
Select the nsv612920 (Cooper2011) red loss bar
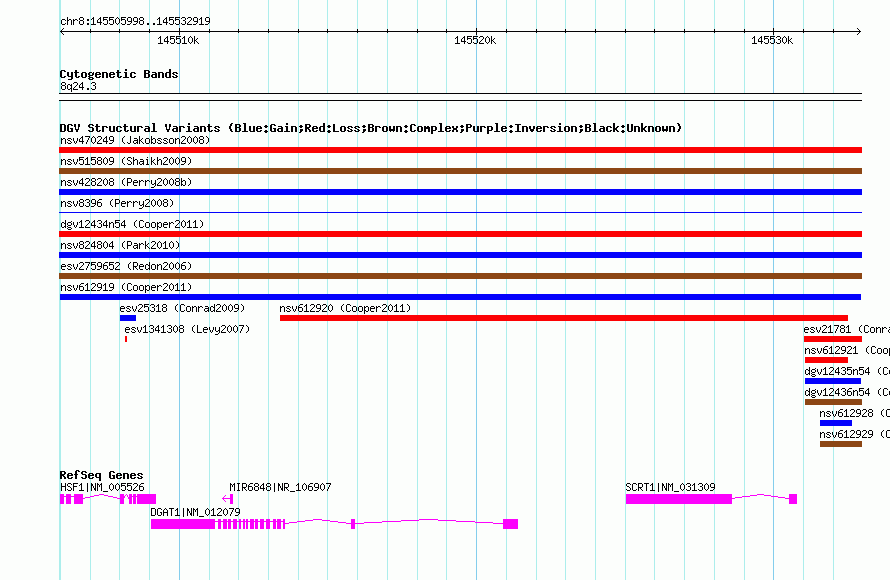click(564, 318)
